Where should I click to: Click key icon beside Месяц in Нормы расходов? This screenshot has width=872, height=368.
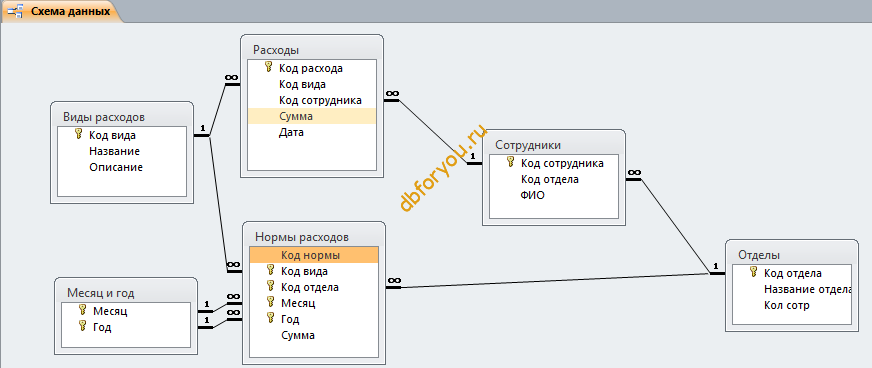tap(271, 302)
